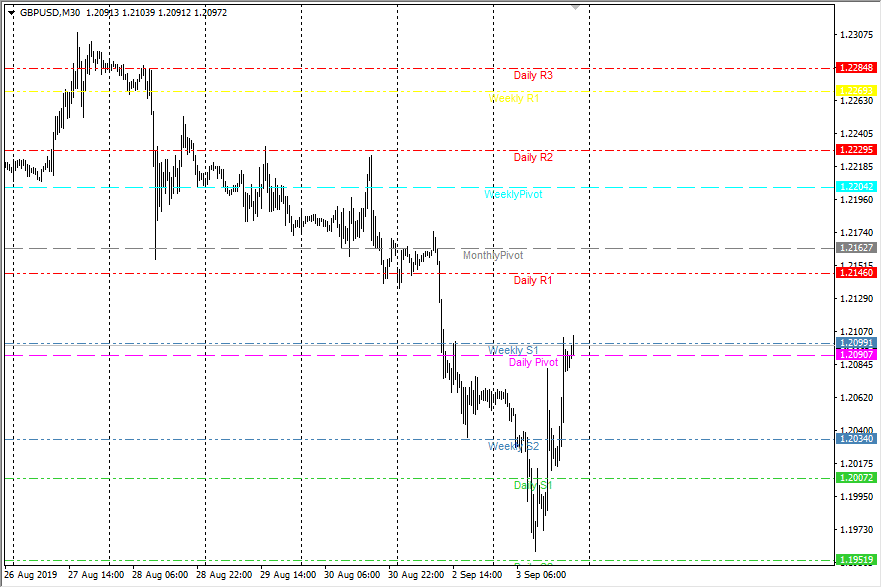Click the magenta 1.20907 price tag
Viewport: 882px width, 588px height.
[x=857, y=355]
